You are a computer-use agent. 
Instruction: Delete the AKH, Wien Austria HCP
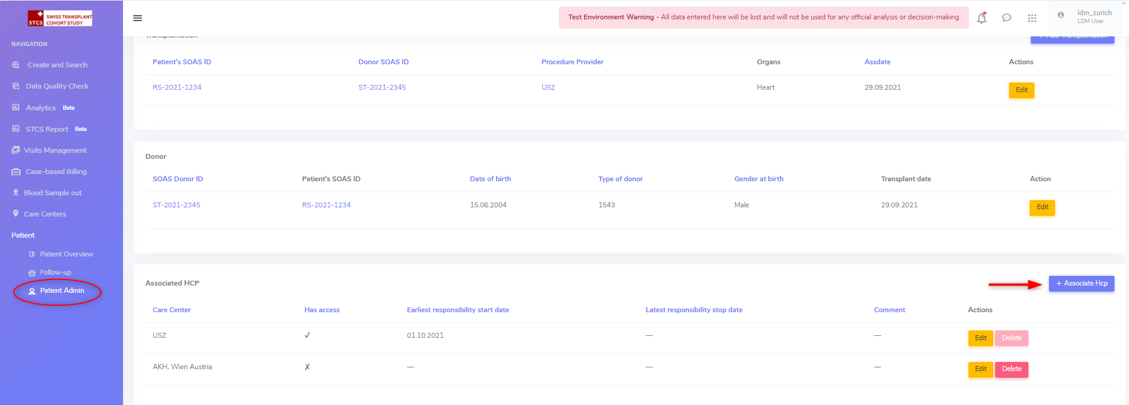point(1012,369)
